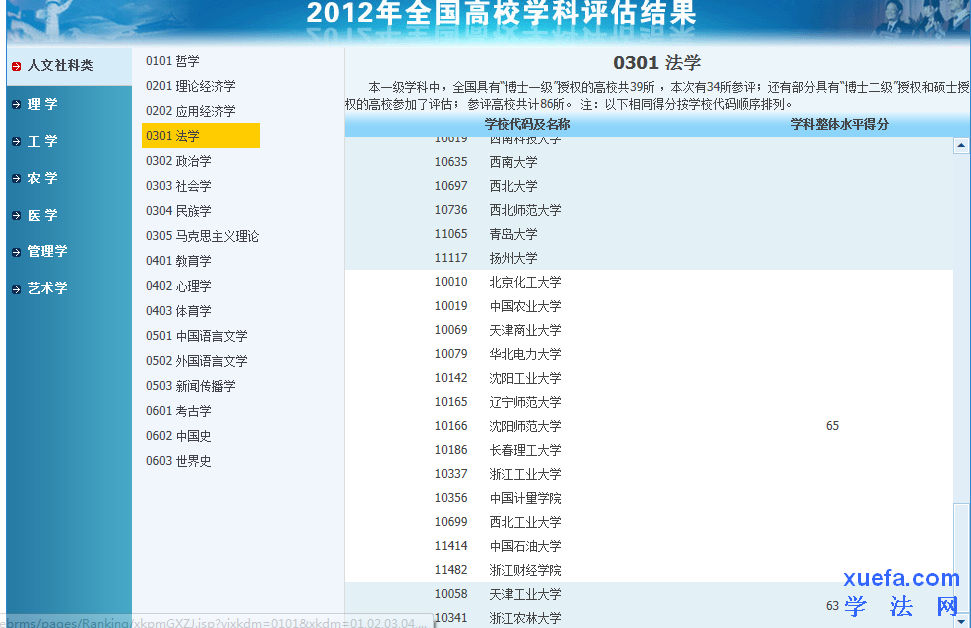Click the 长春理工大学 row

tap(648, 450)
